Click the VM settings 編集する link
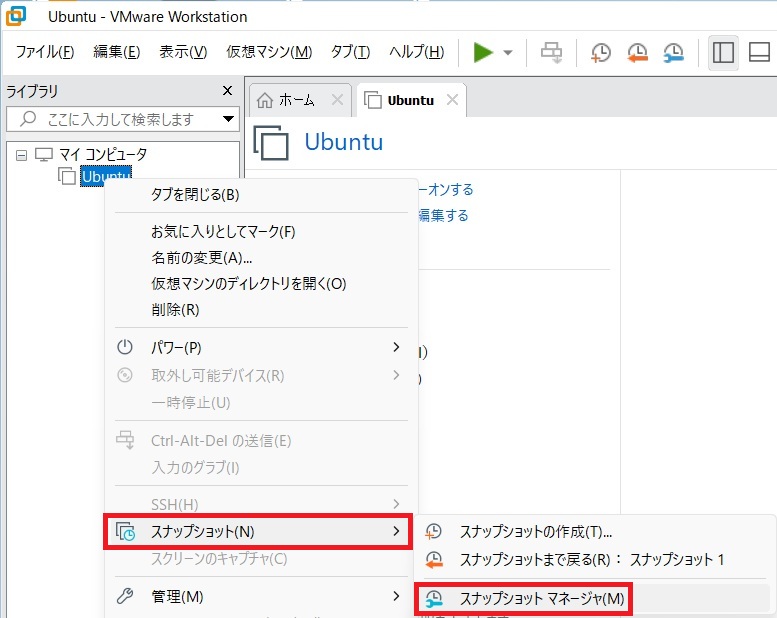777x618 pixels. click(444, 215)
